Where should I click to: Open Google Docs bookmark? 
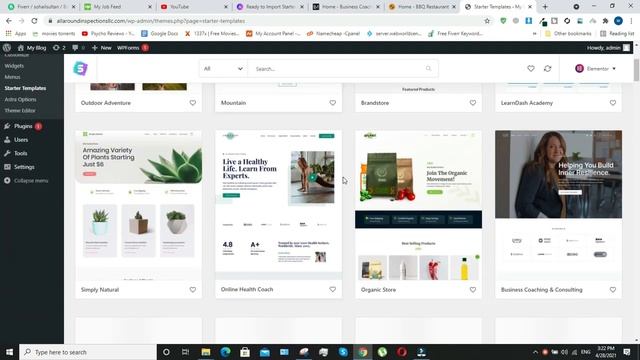[160, 33]
